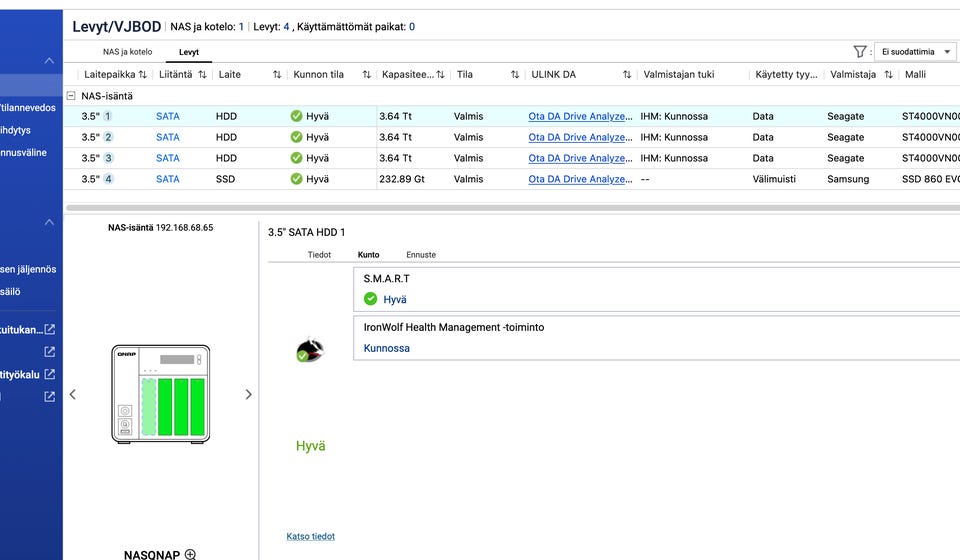This screenshot has height=560, width=960.
Task: Click the NASONAP zoom-in magnifier icon
Action: point(190,554)
